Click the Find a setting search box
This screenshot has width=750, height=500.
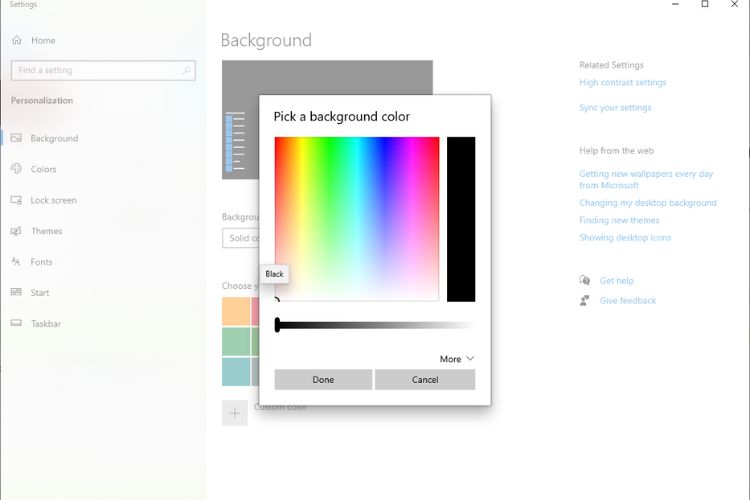[103, 70]
